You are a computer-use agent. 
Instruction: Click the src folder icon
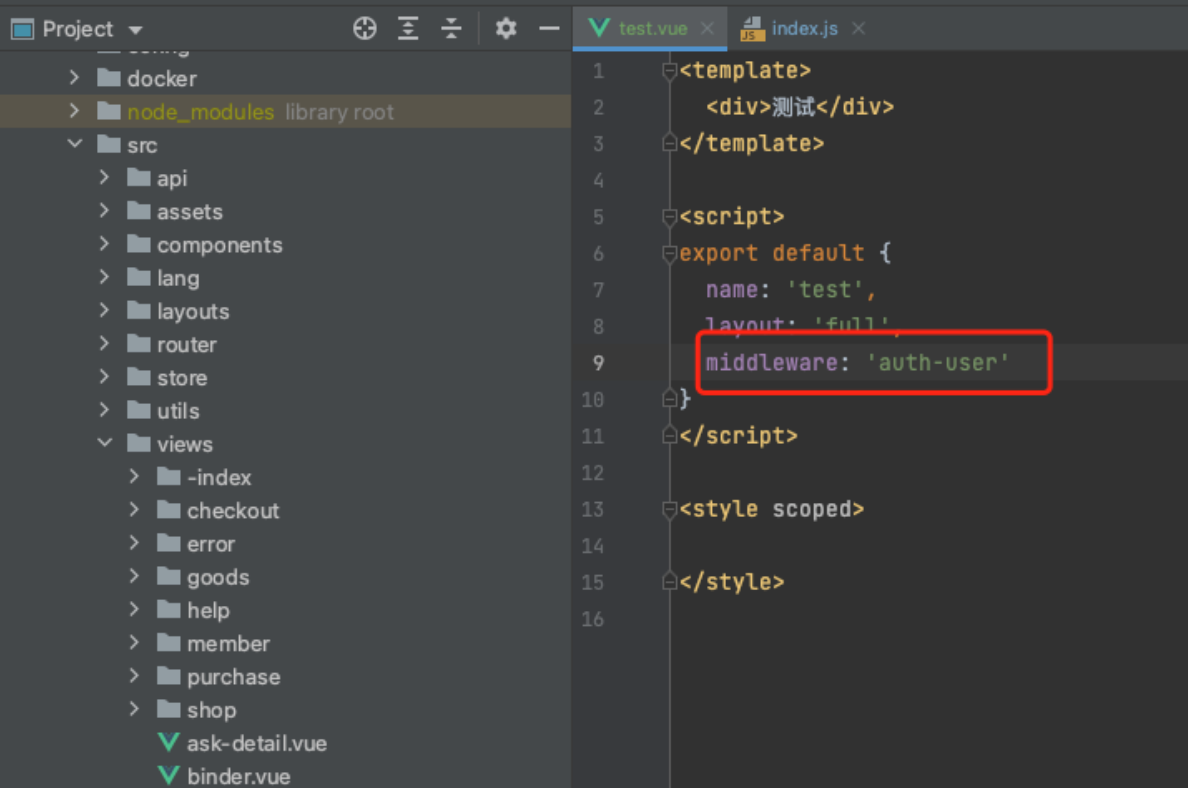pyautogui.click(x=109, y=144)
